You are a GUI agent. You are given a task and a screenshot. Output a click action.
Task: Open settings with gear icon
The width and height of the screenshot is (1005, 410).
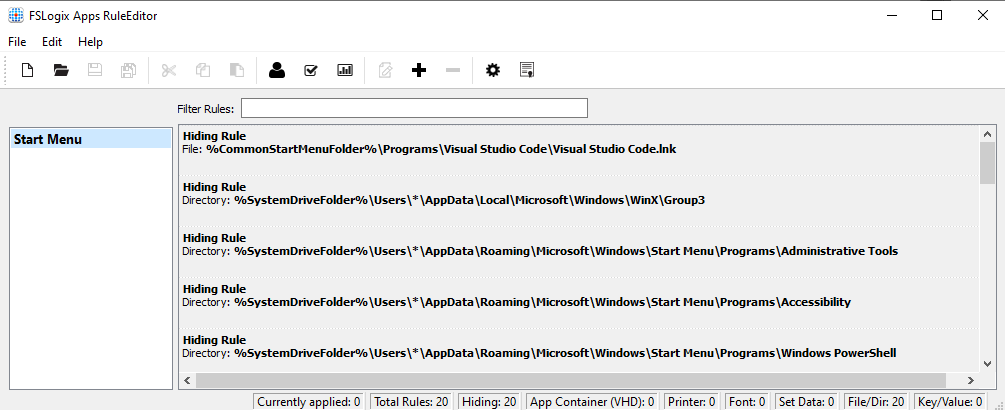(492, 70)
